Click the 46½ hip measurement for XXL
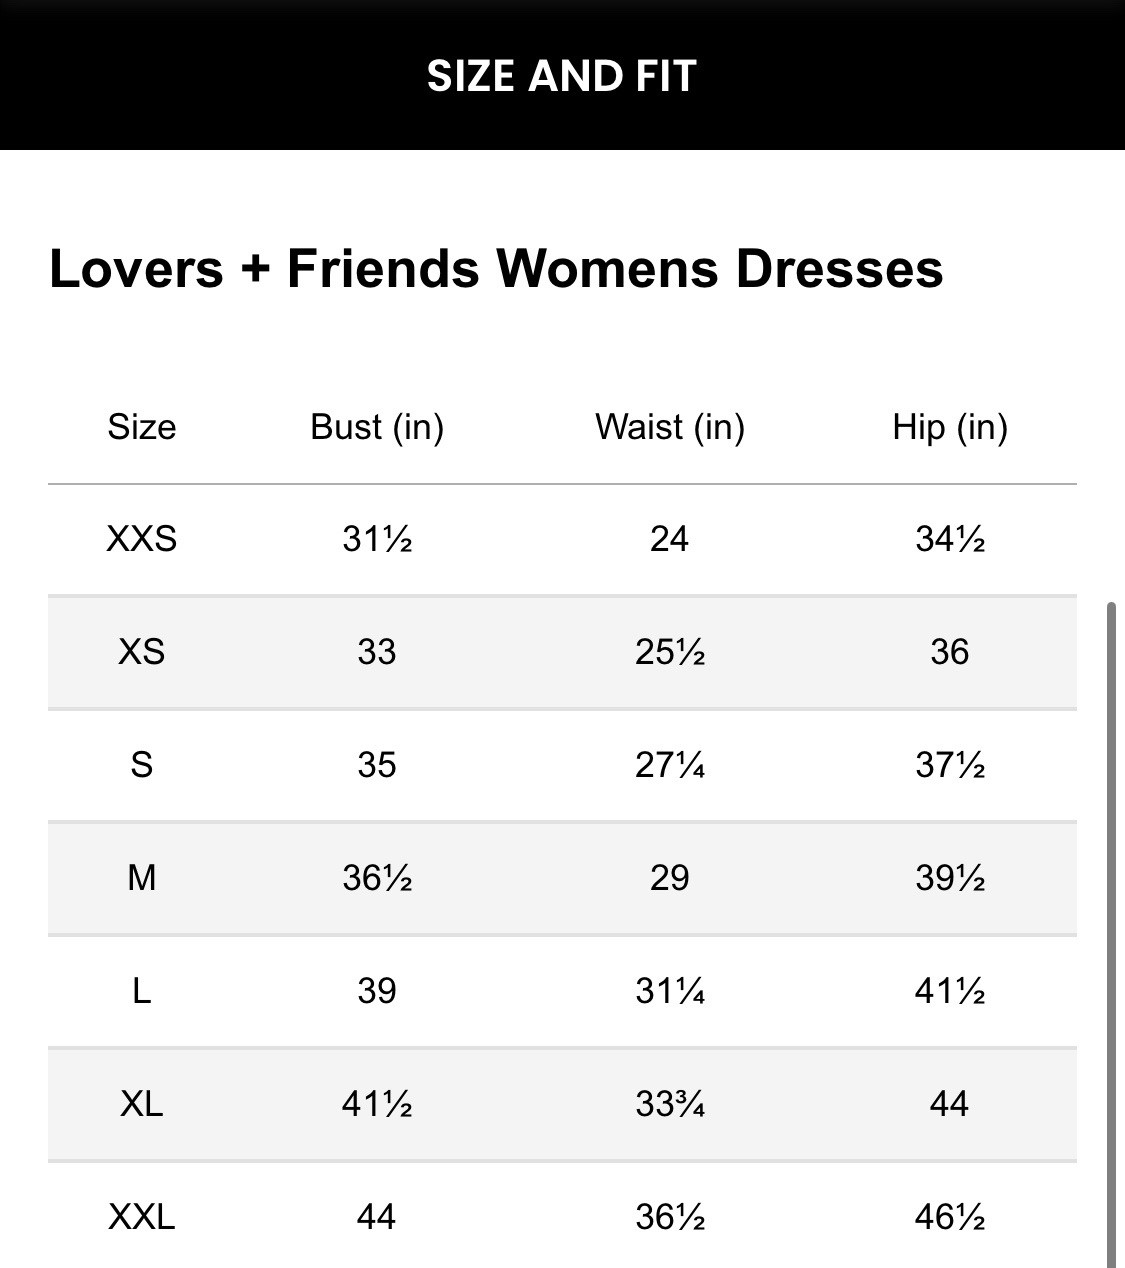The height and width of the screenshot is (1268, 1125). click(949, 1217)
